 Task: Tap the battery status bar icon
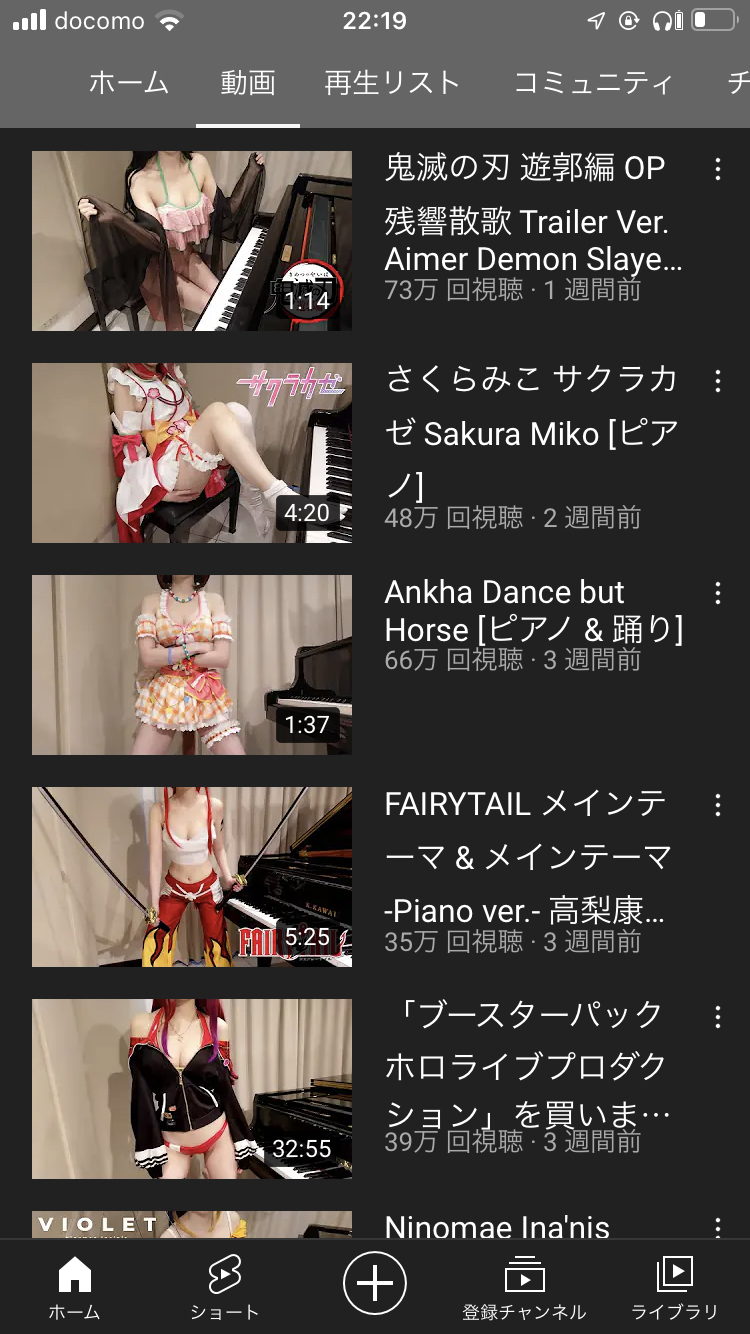(x=714, y=21)
